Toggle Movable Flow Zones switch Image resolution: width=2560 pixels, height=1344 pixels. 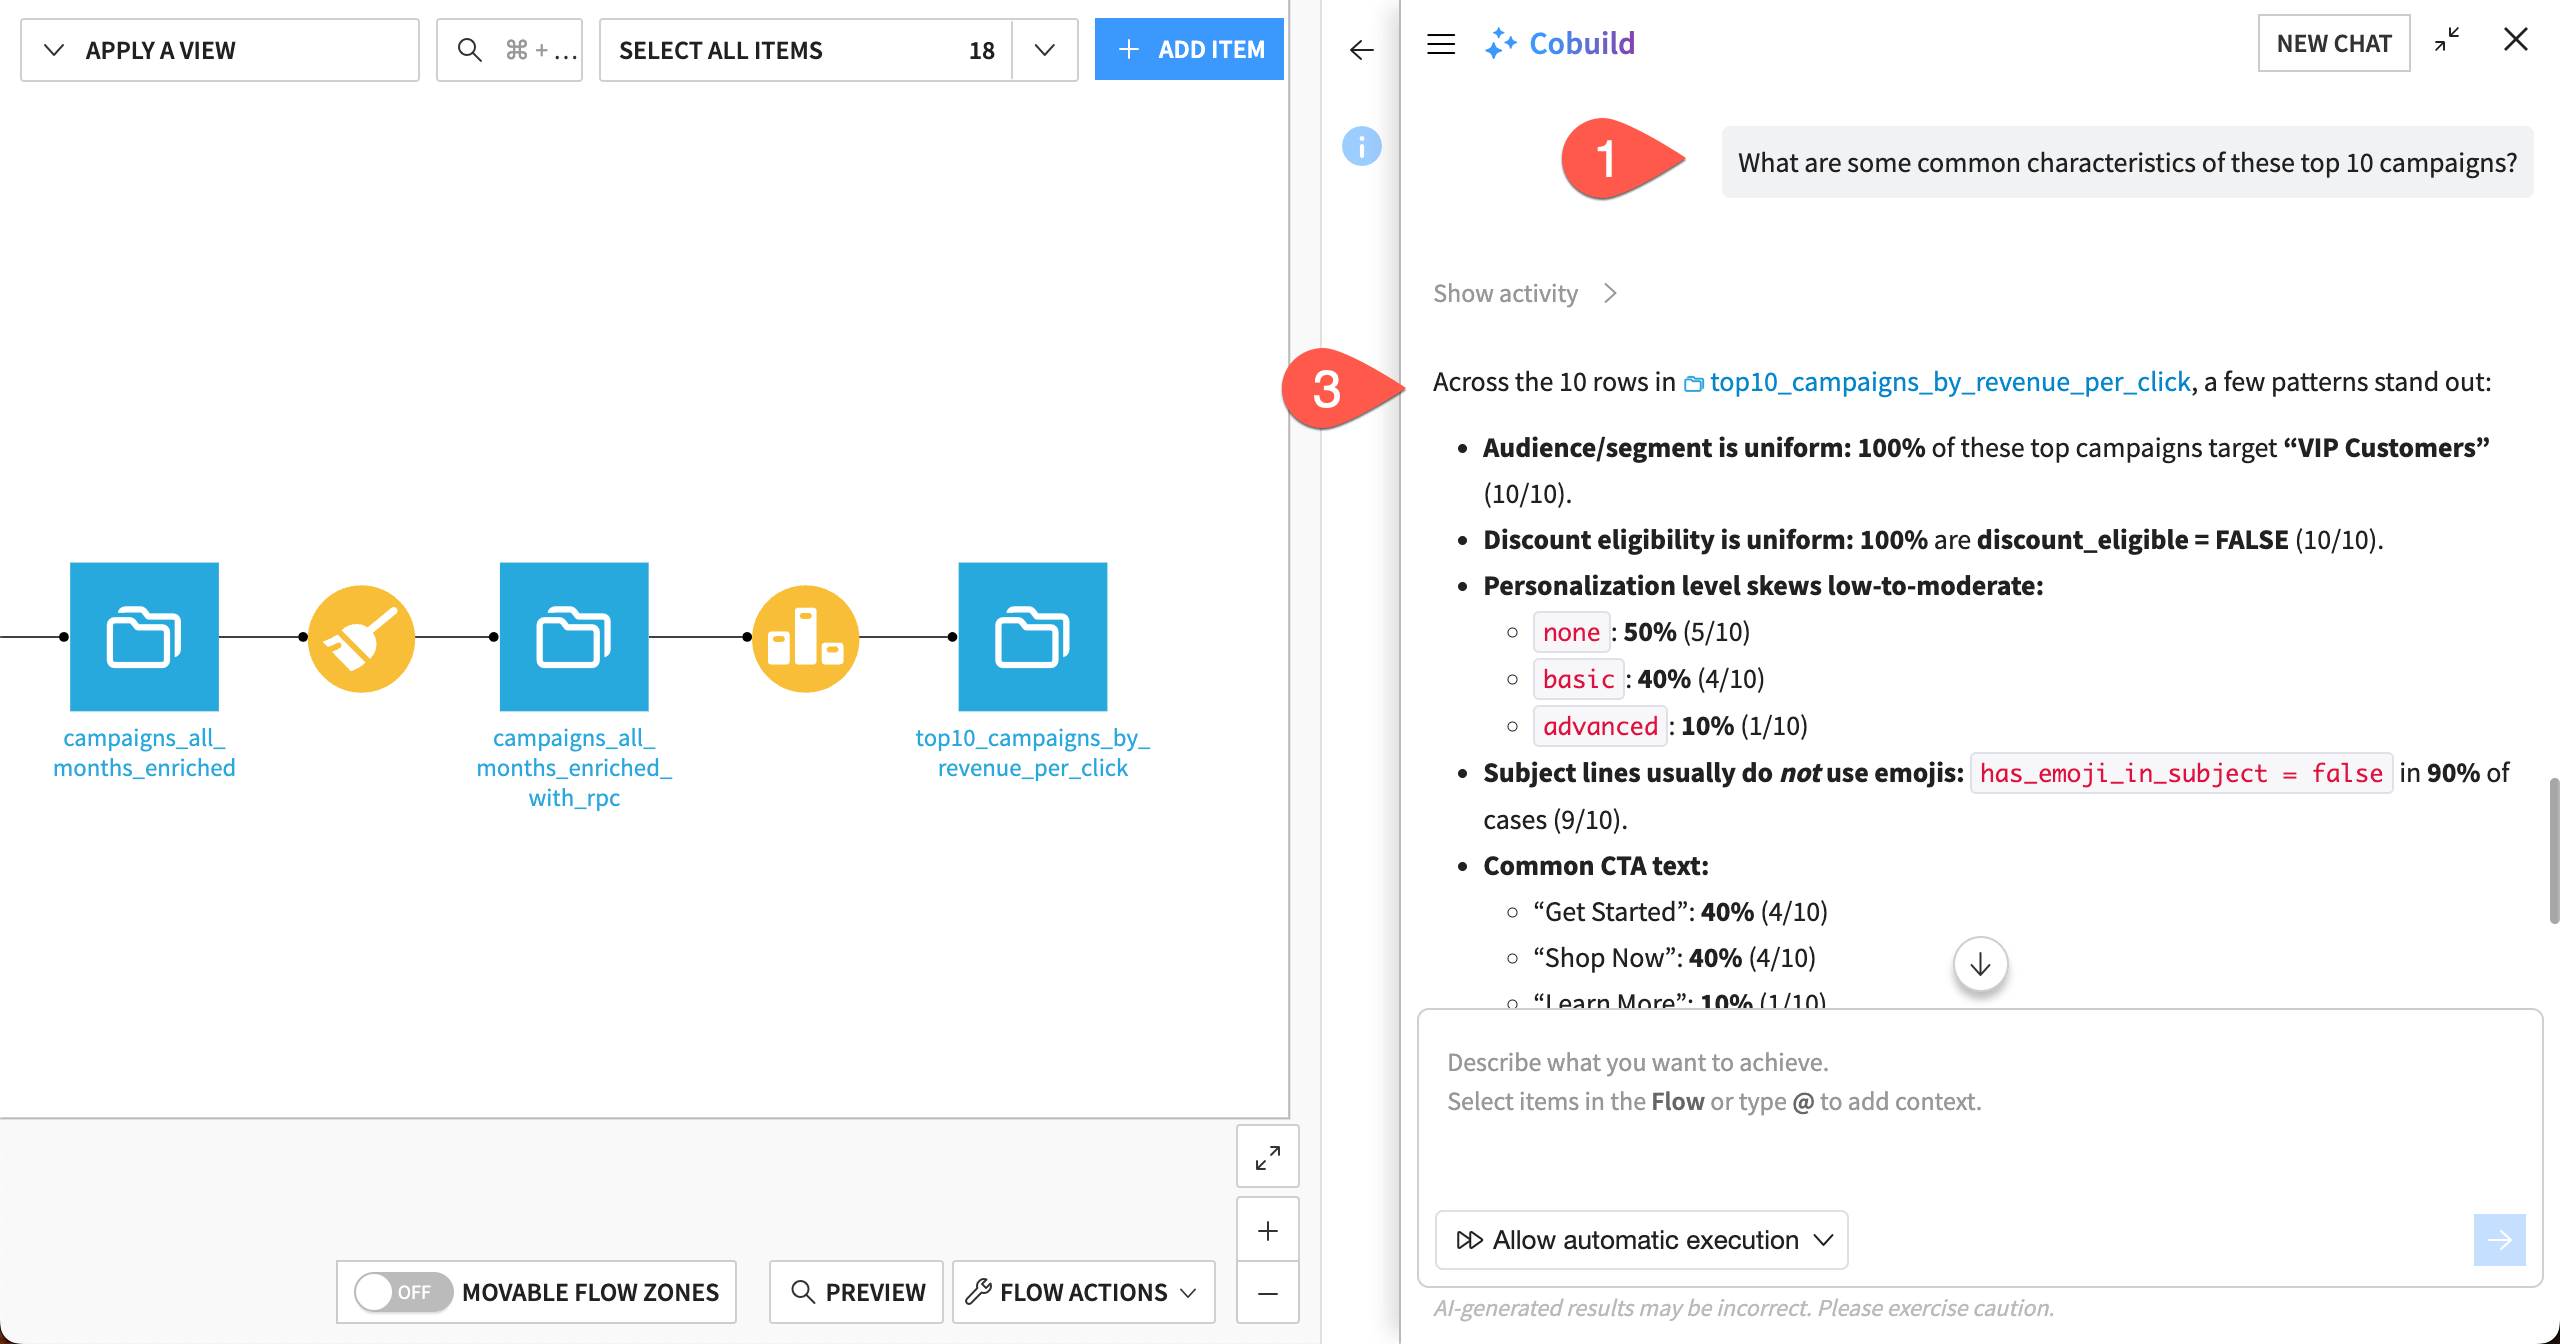pos(404,1292)
